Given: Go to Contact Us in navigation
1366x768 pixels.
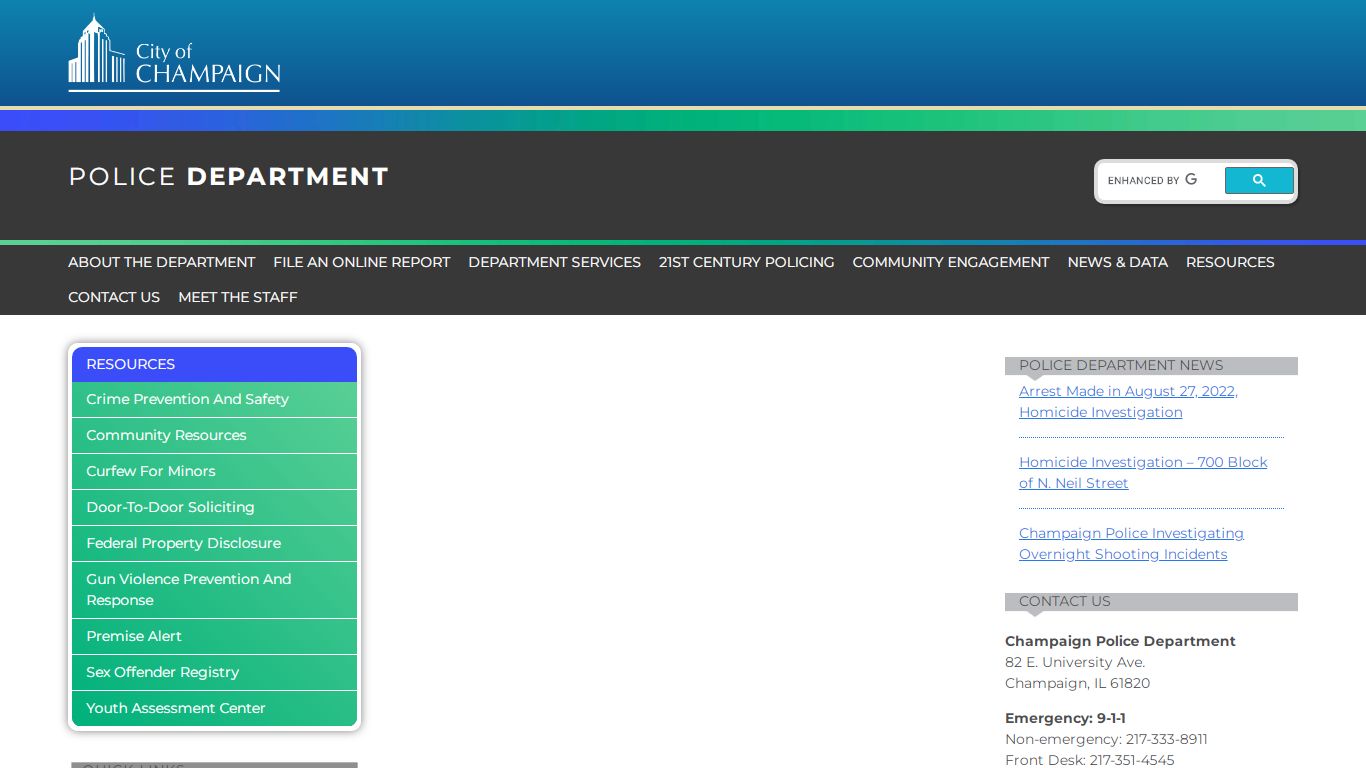Looking at the screenshot, I should coord(114,297).
